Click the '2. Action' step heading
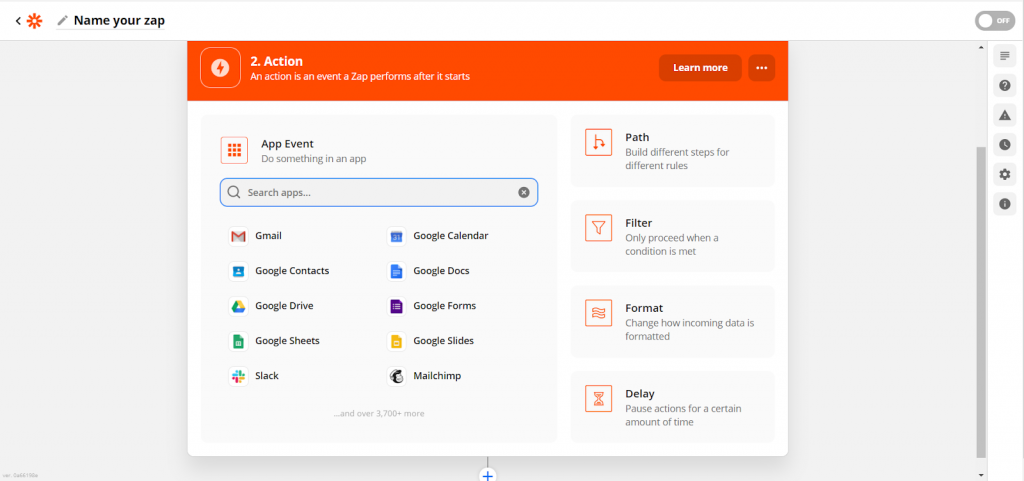This screenshot has height=481, width=1024. [x=276, y=61]
